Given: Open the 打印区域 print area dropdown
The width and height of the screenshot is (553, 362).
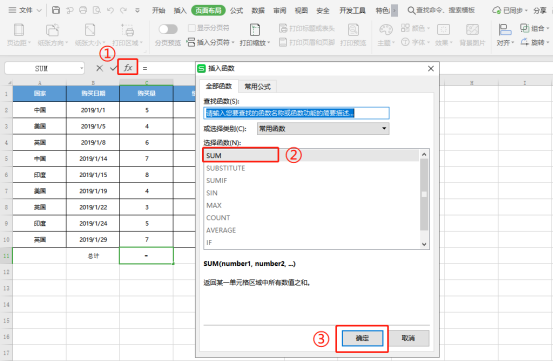Looking at the screenshot, I should (x=141, y=43).
